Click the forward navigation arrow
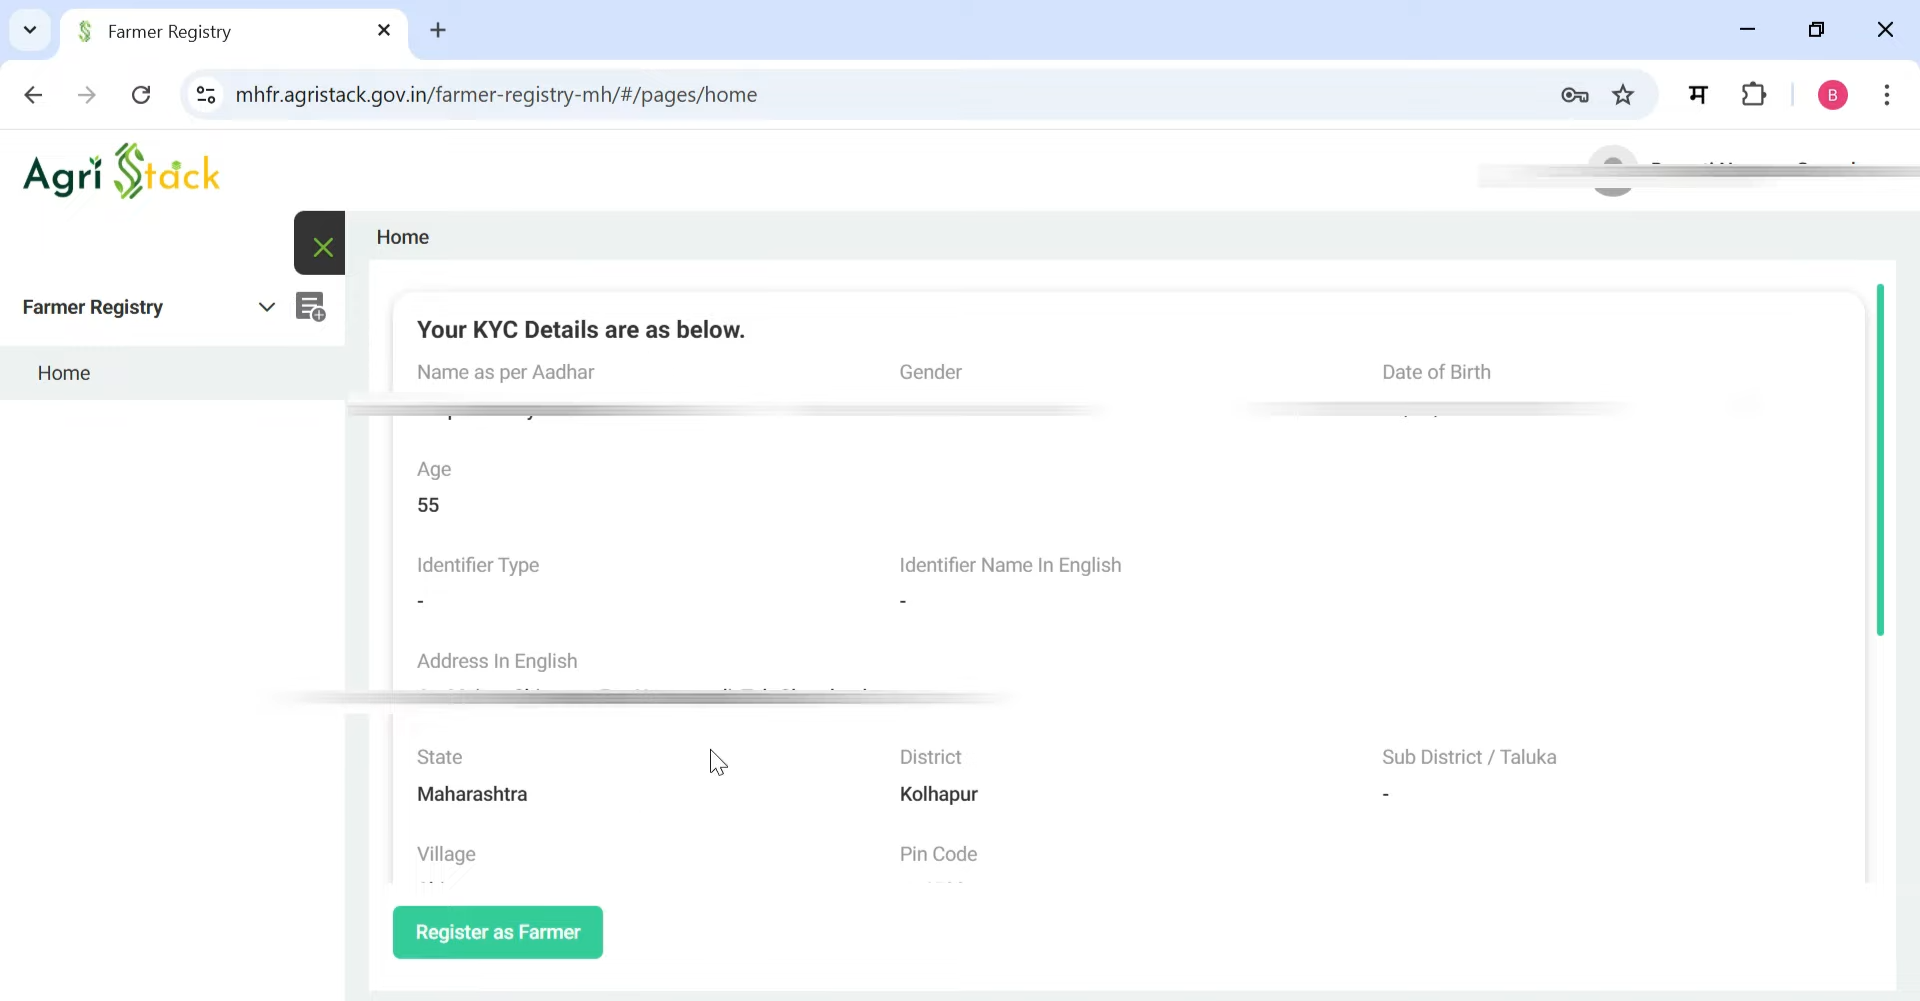Viewport: 1920px width, 1001px height. [x=87, y=94]
